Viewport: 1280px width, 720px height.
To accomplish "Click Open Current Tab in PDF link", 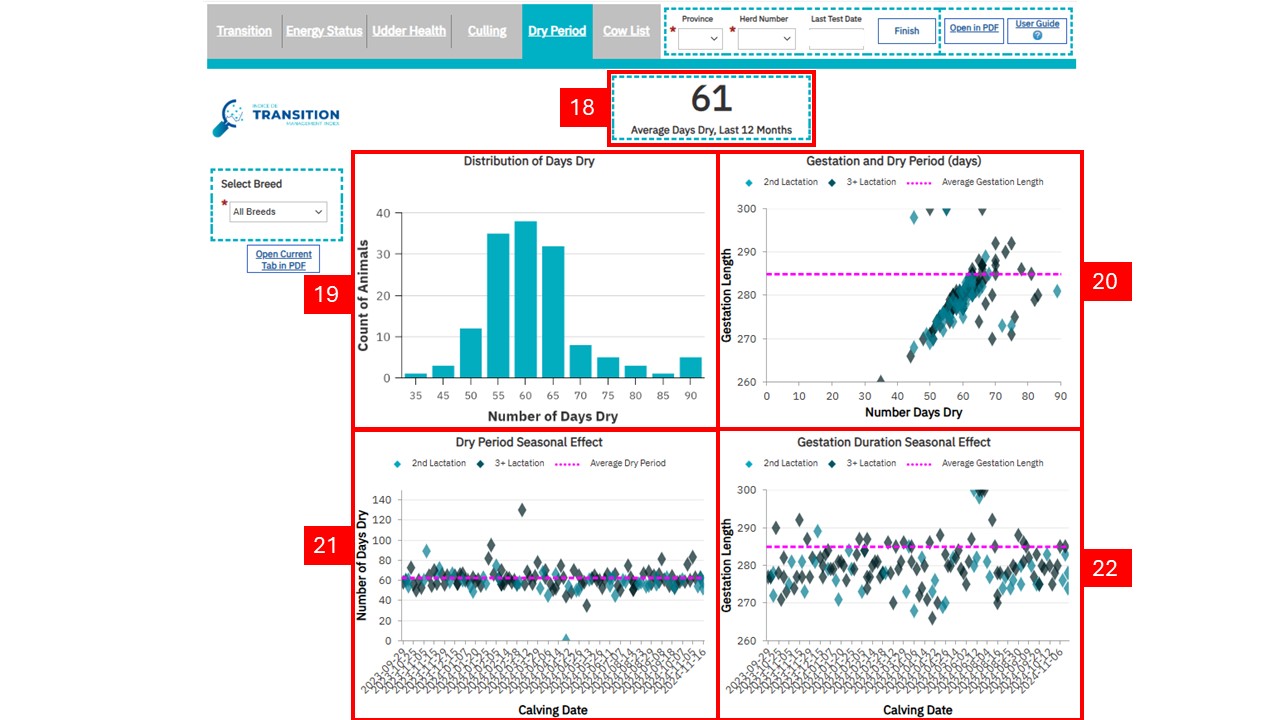I will (x=283, y=260).
